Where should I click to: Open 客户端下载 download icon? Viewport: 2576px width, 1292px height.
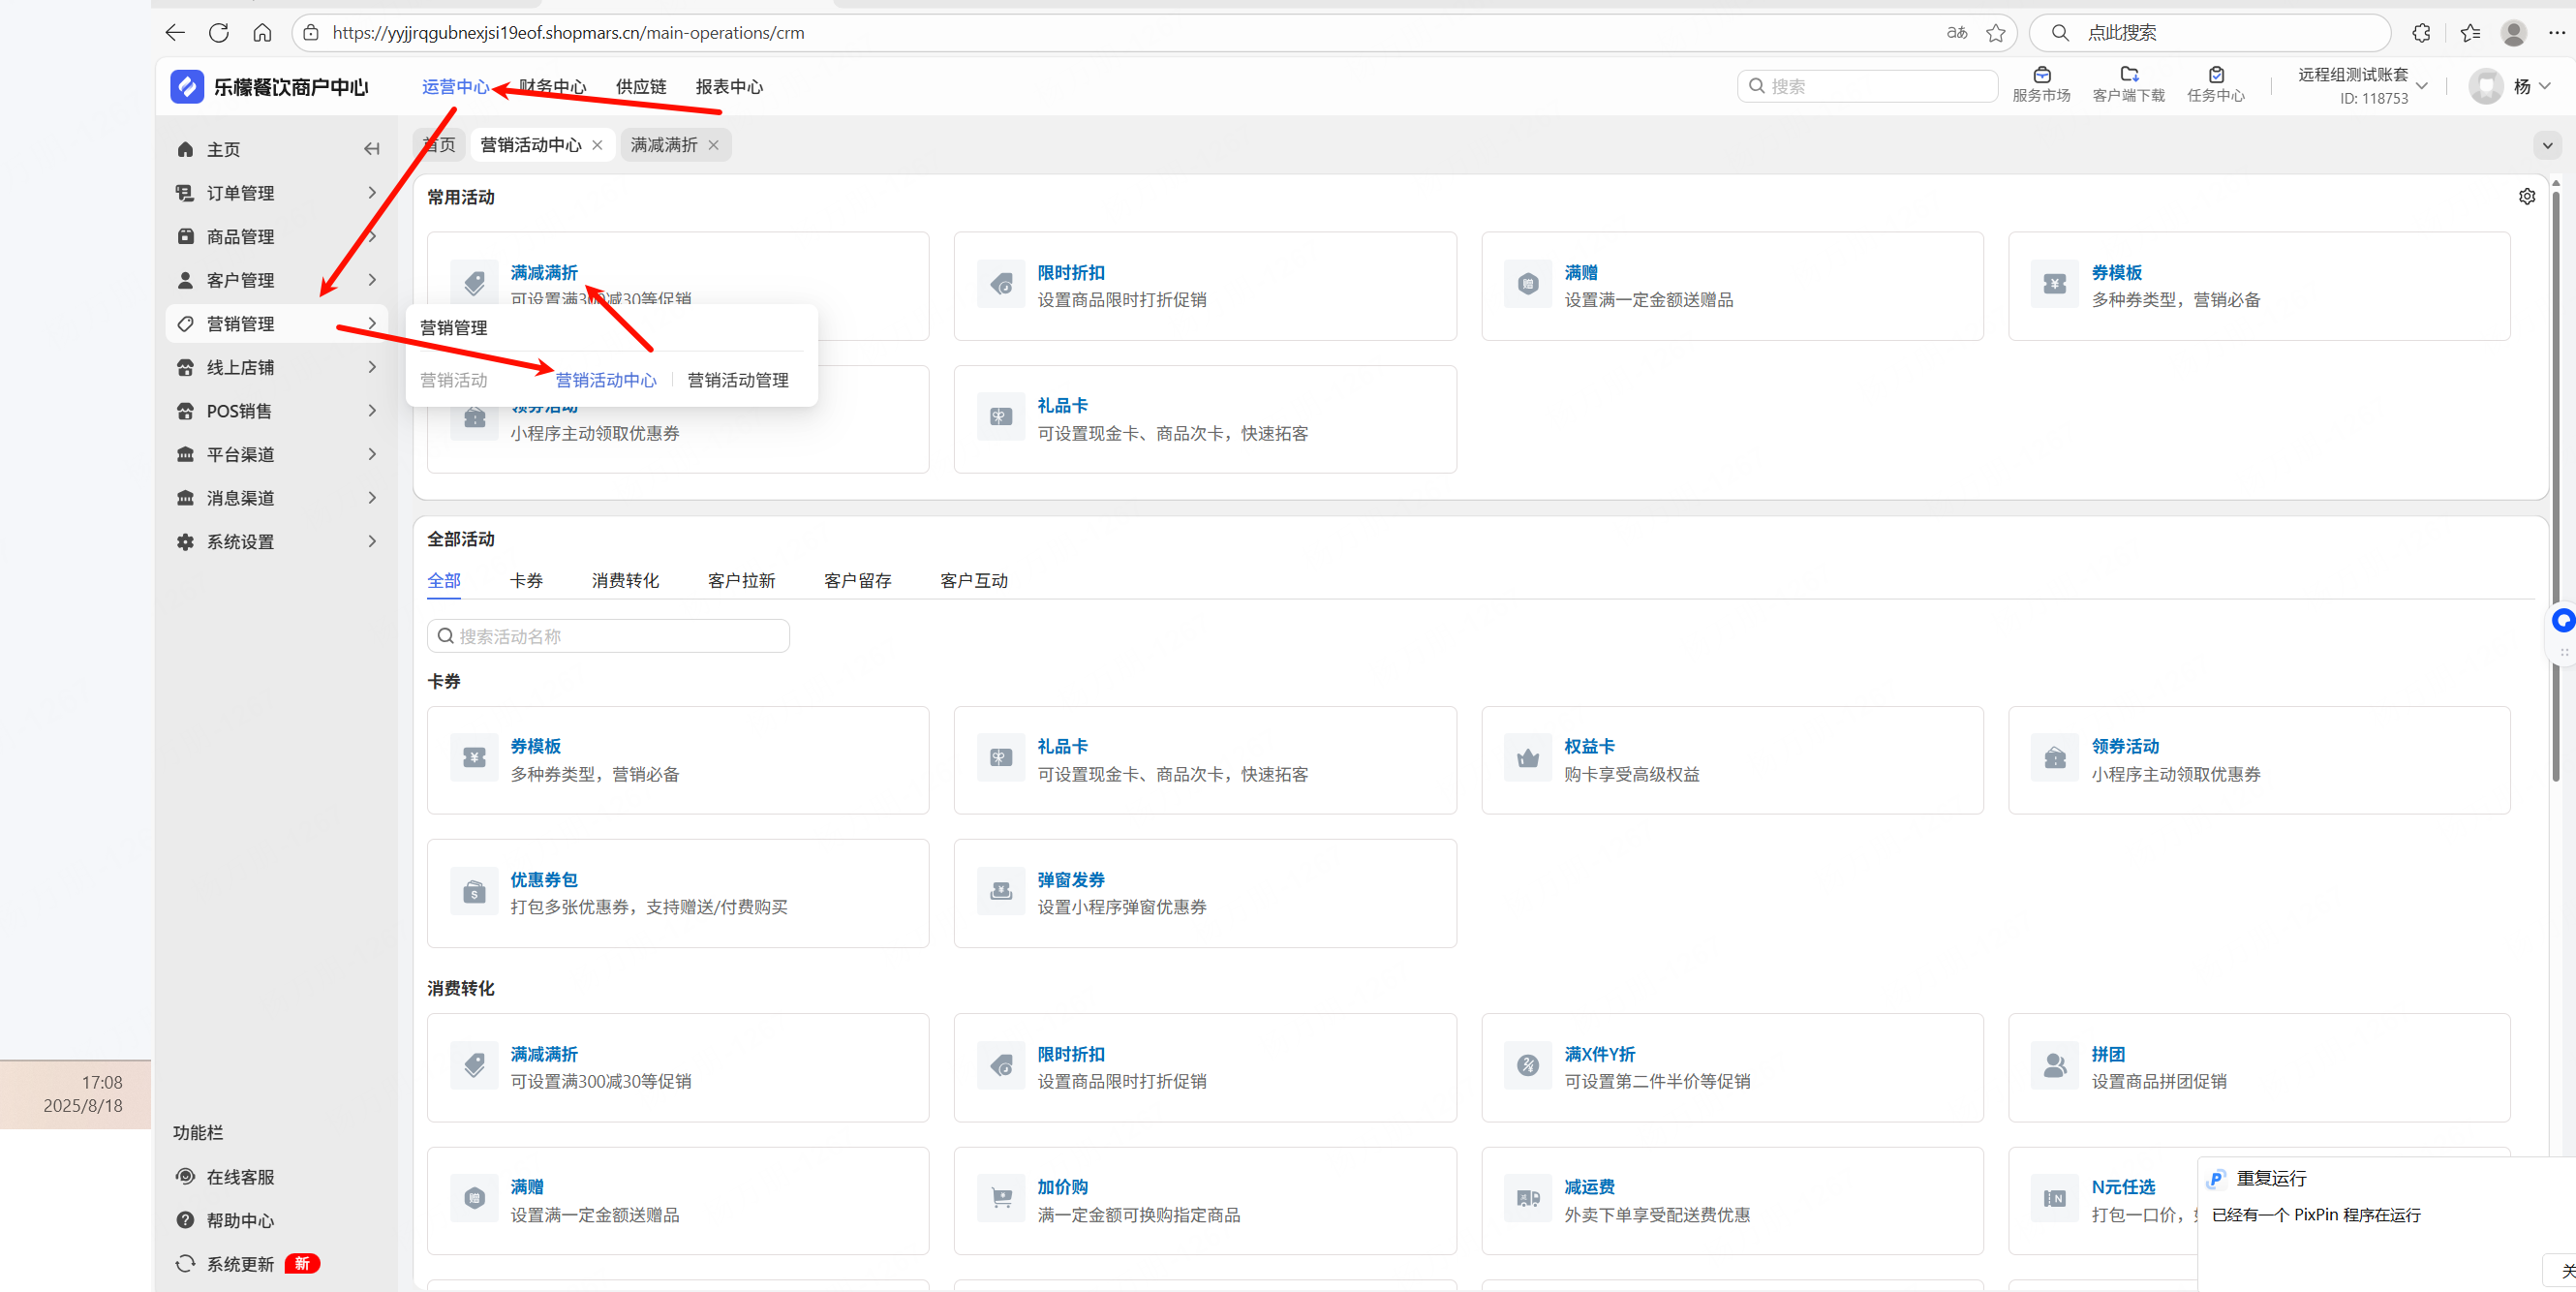[2129, 75]
